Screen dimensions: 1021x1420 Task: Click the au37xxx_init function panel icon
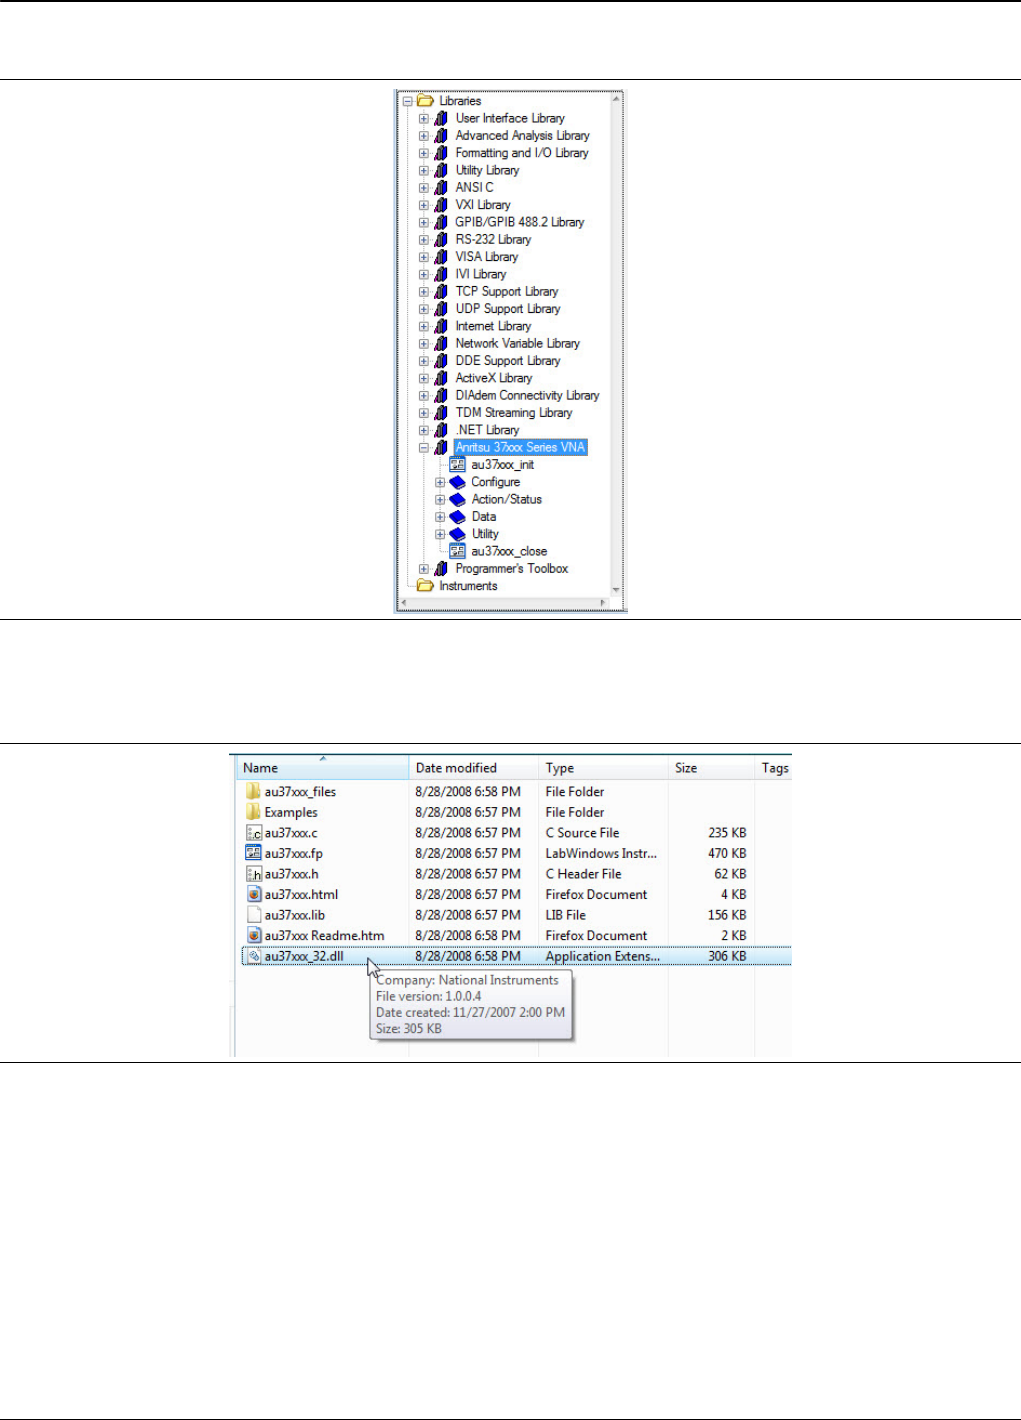(x=457, y=465)
